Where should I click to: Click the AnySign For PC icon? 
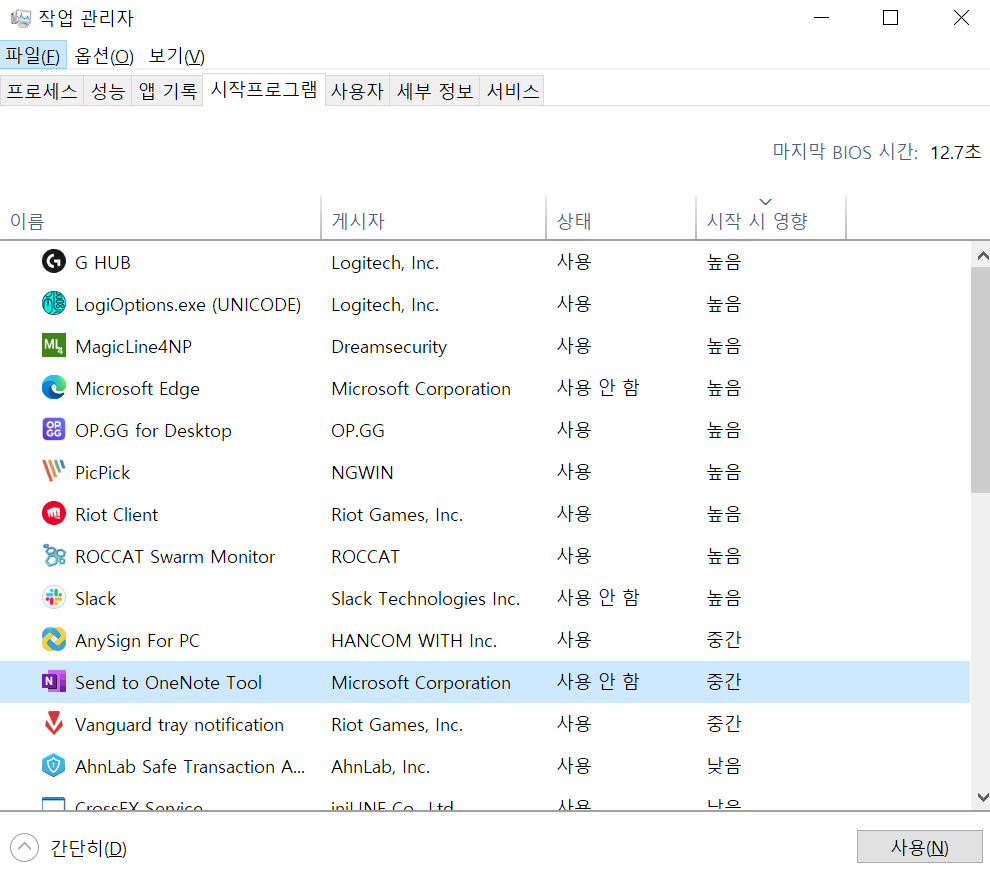click(54, 640)
